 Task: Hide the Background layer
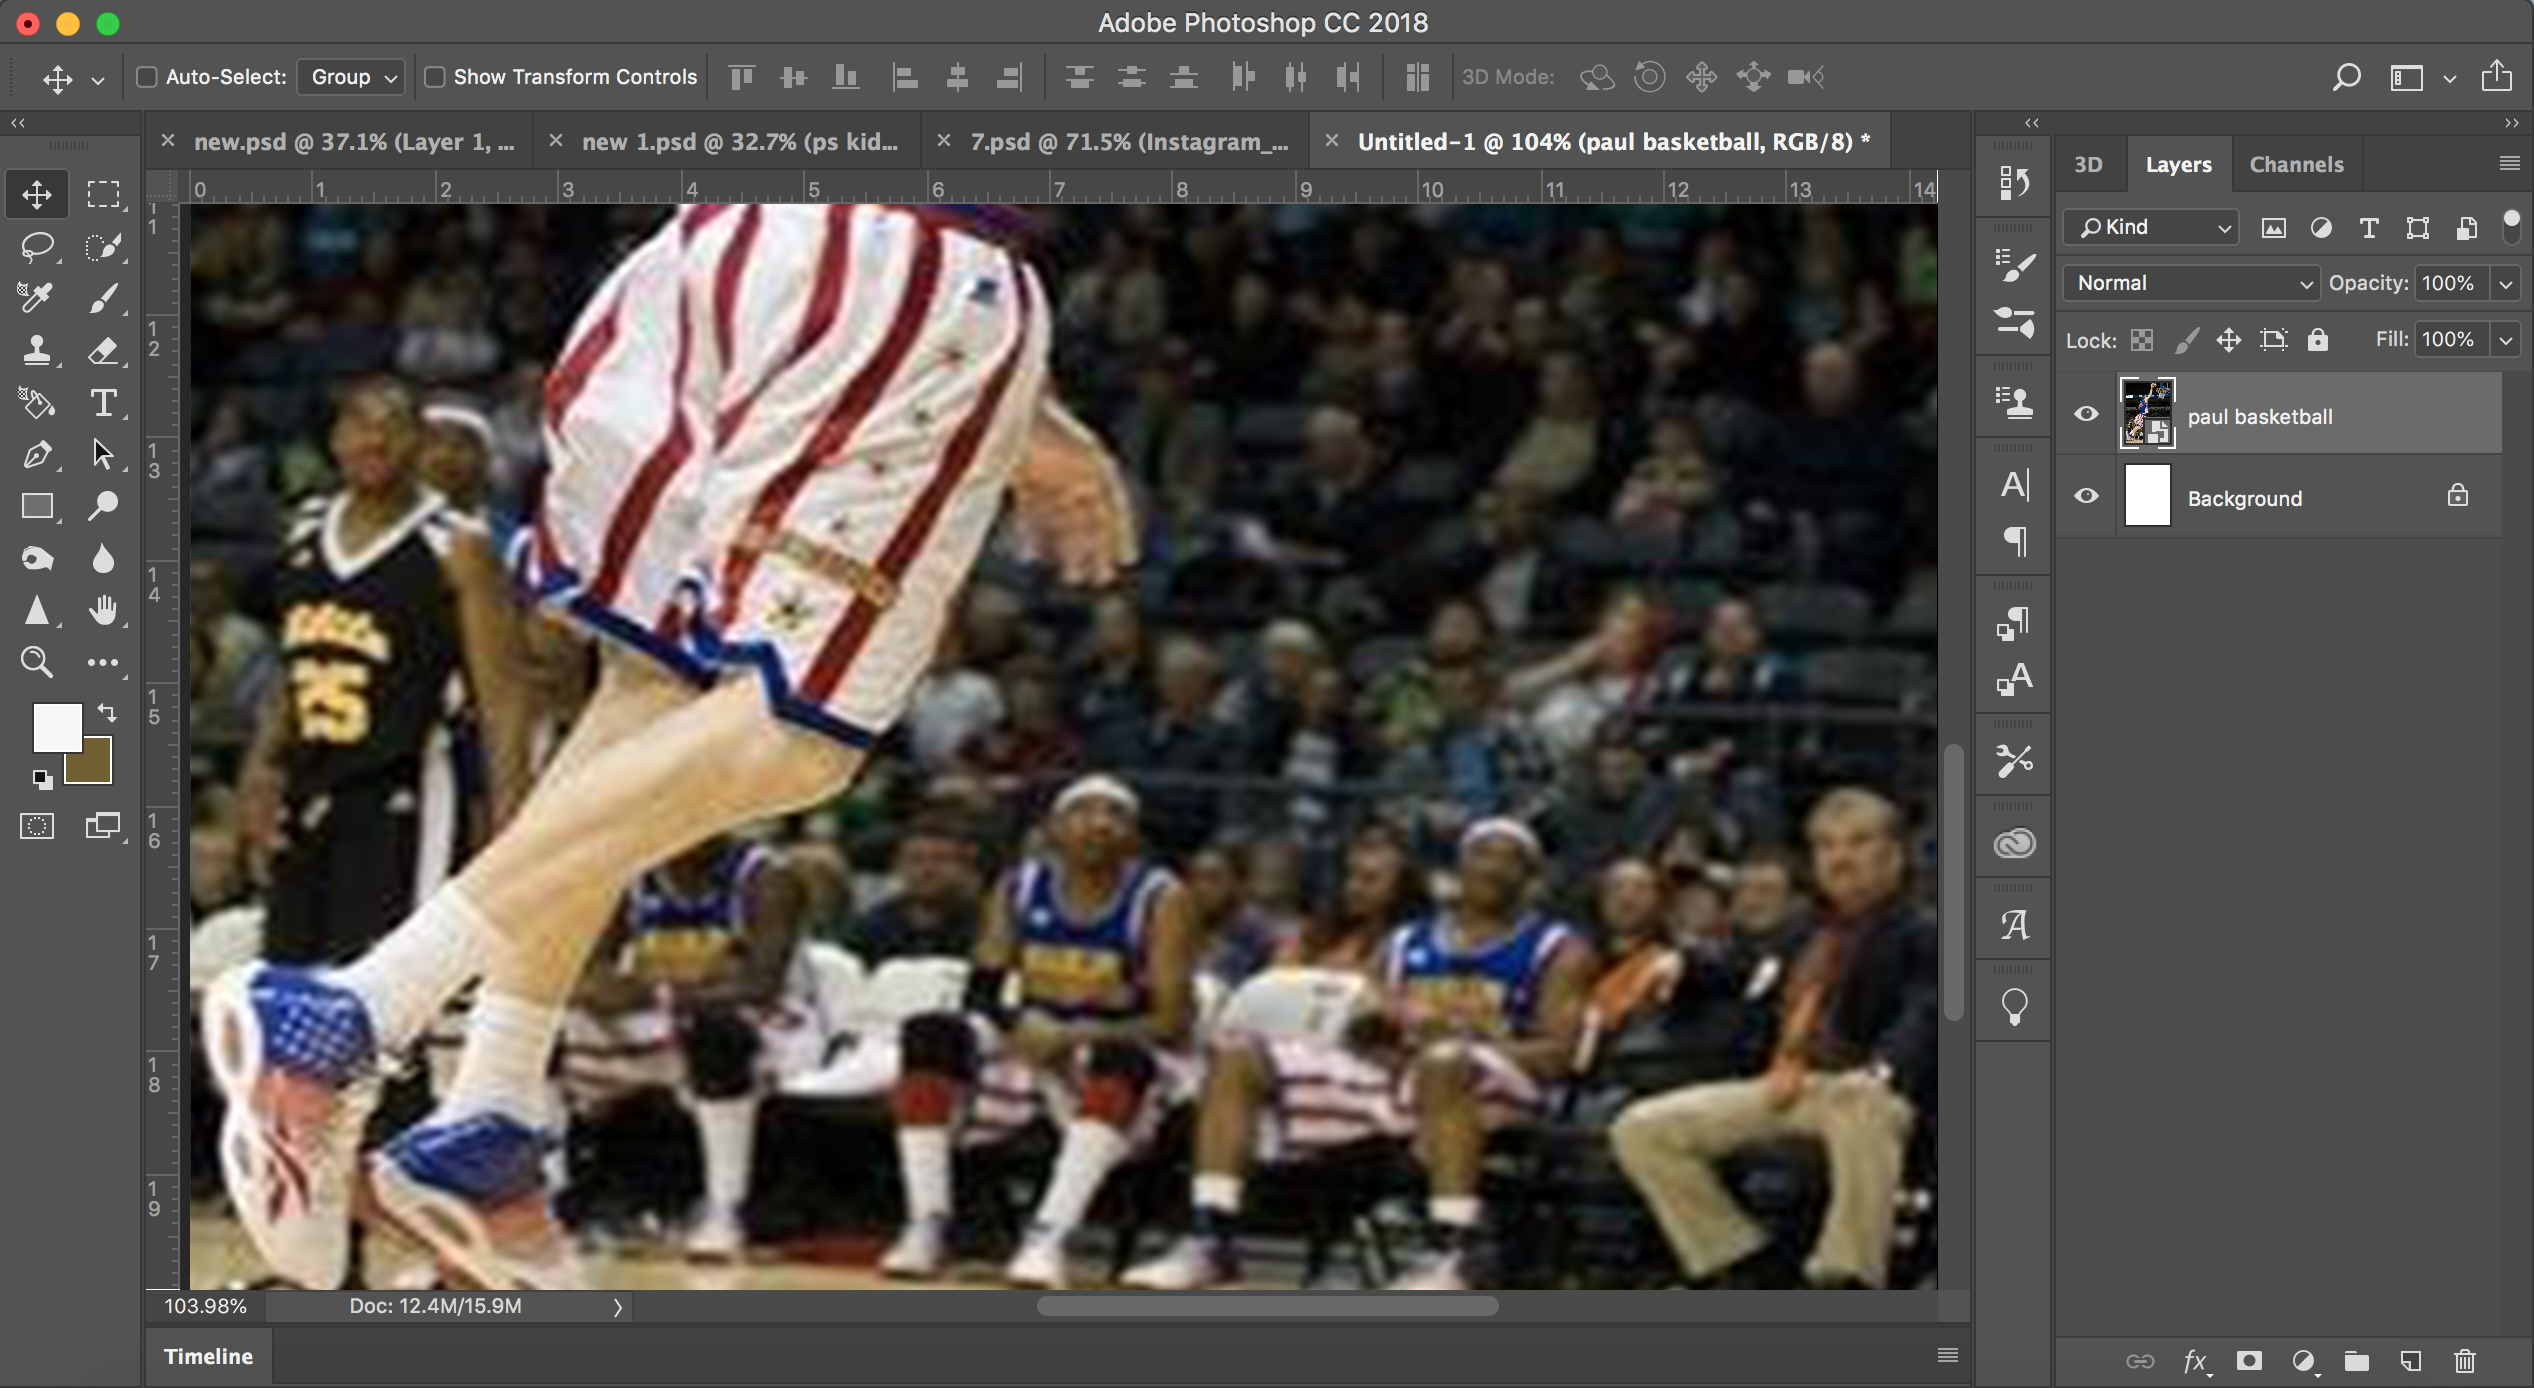pyautogui.click(x=2086, y=496)
